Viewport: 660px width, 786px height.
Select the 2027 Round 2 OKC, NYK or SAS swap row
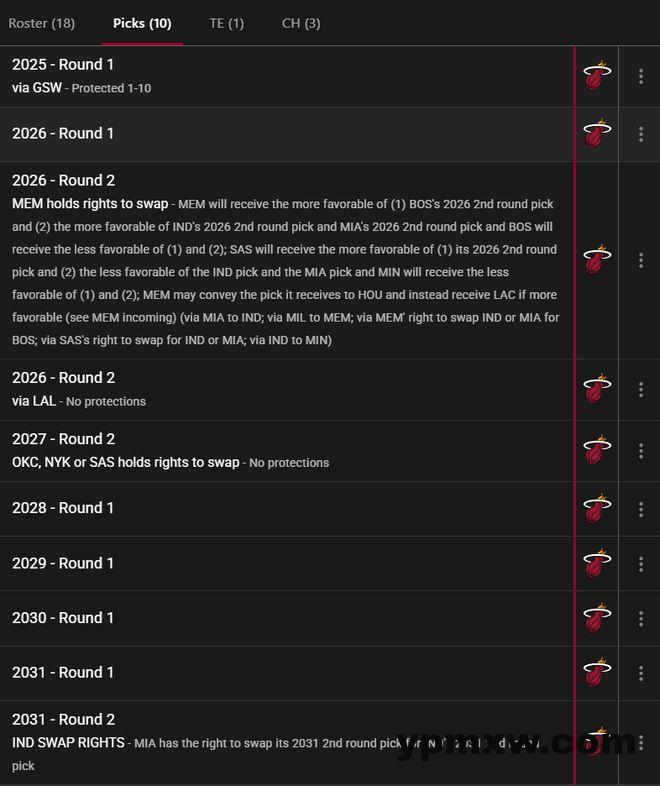[x=287, y=451]
